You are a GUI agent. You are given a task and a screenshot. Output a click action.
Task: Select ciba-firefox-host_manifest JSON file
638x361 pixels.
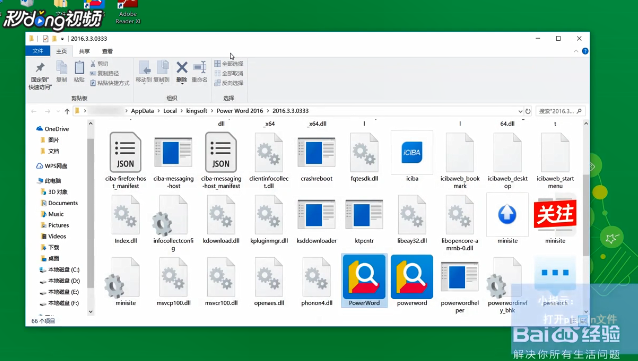click(125, 160)
